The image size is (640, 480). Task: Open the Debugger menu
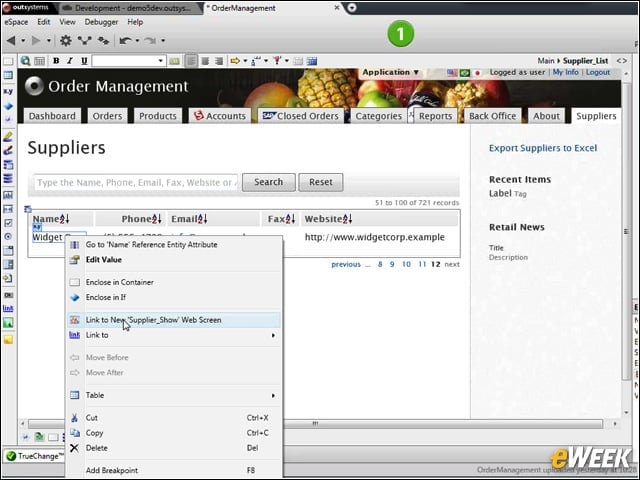coord(101,22)
